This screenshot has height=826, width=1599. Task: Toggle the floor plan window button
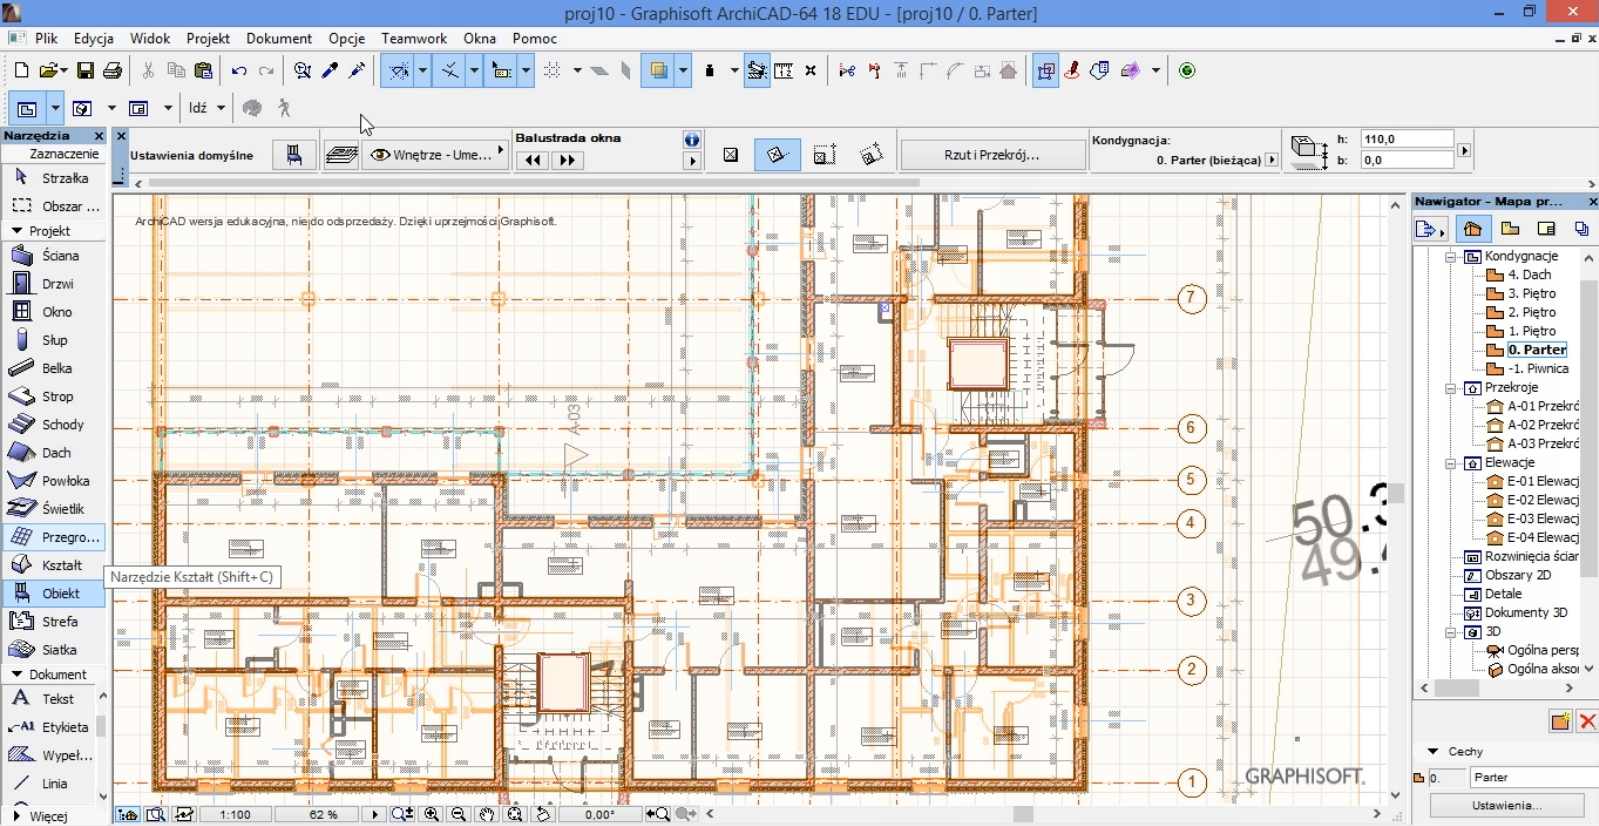[x=27, y=108]
